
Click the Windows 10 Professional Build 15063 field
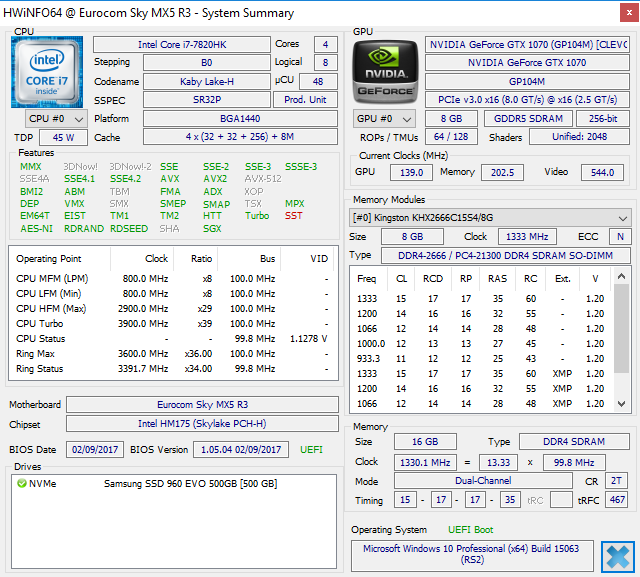click(471, 555)
